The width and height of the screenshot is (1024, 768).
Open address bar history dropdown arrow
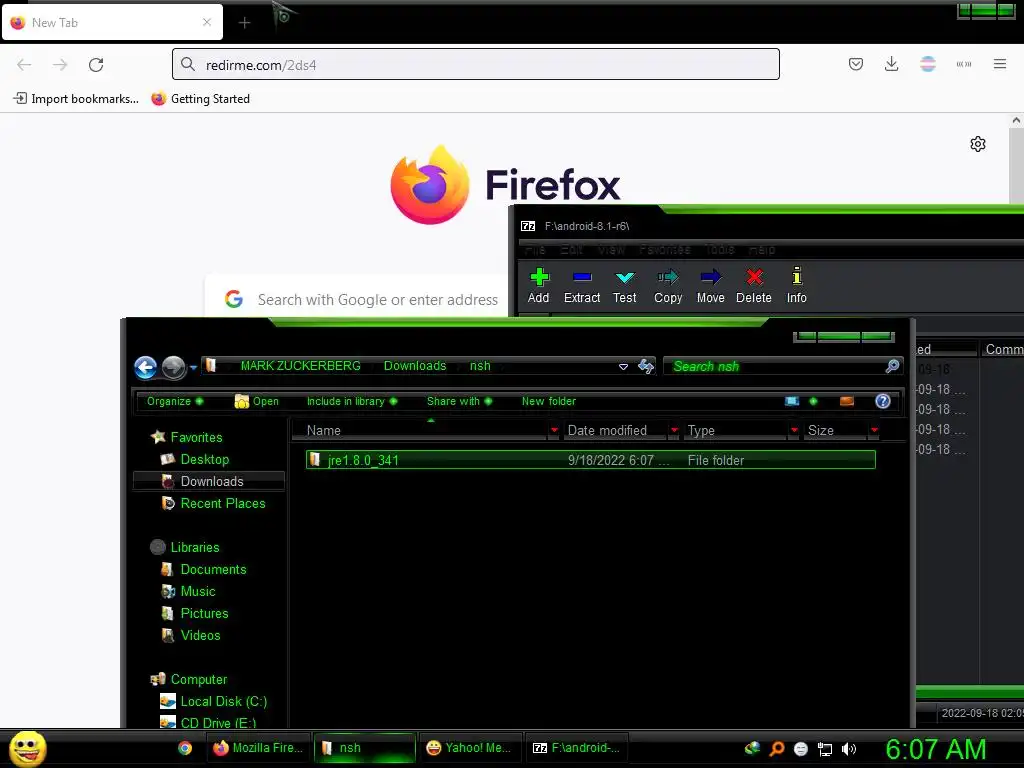tap(624, 366)
